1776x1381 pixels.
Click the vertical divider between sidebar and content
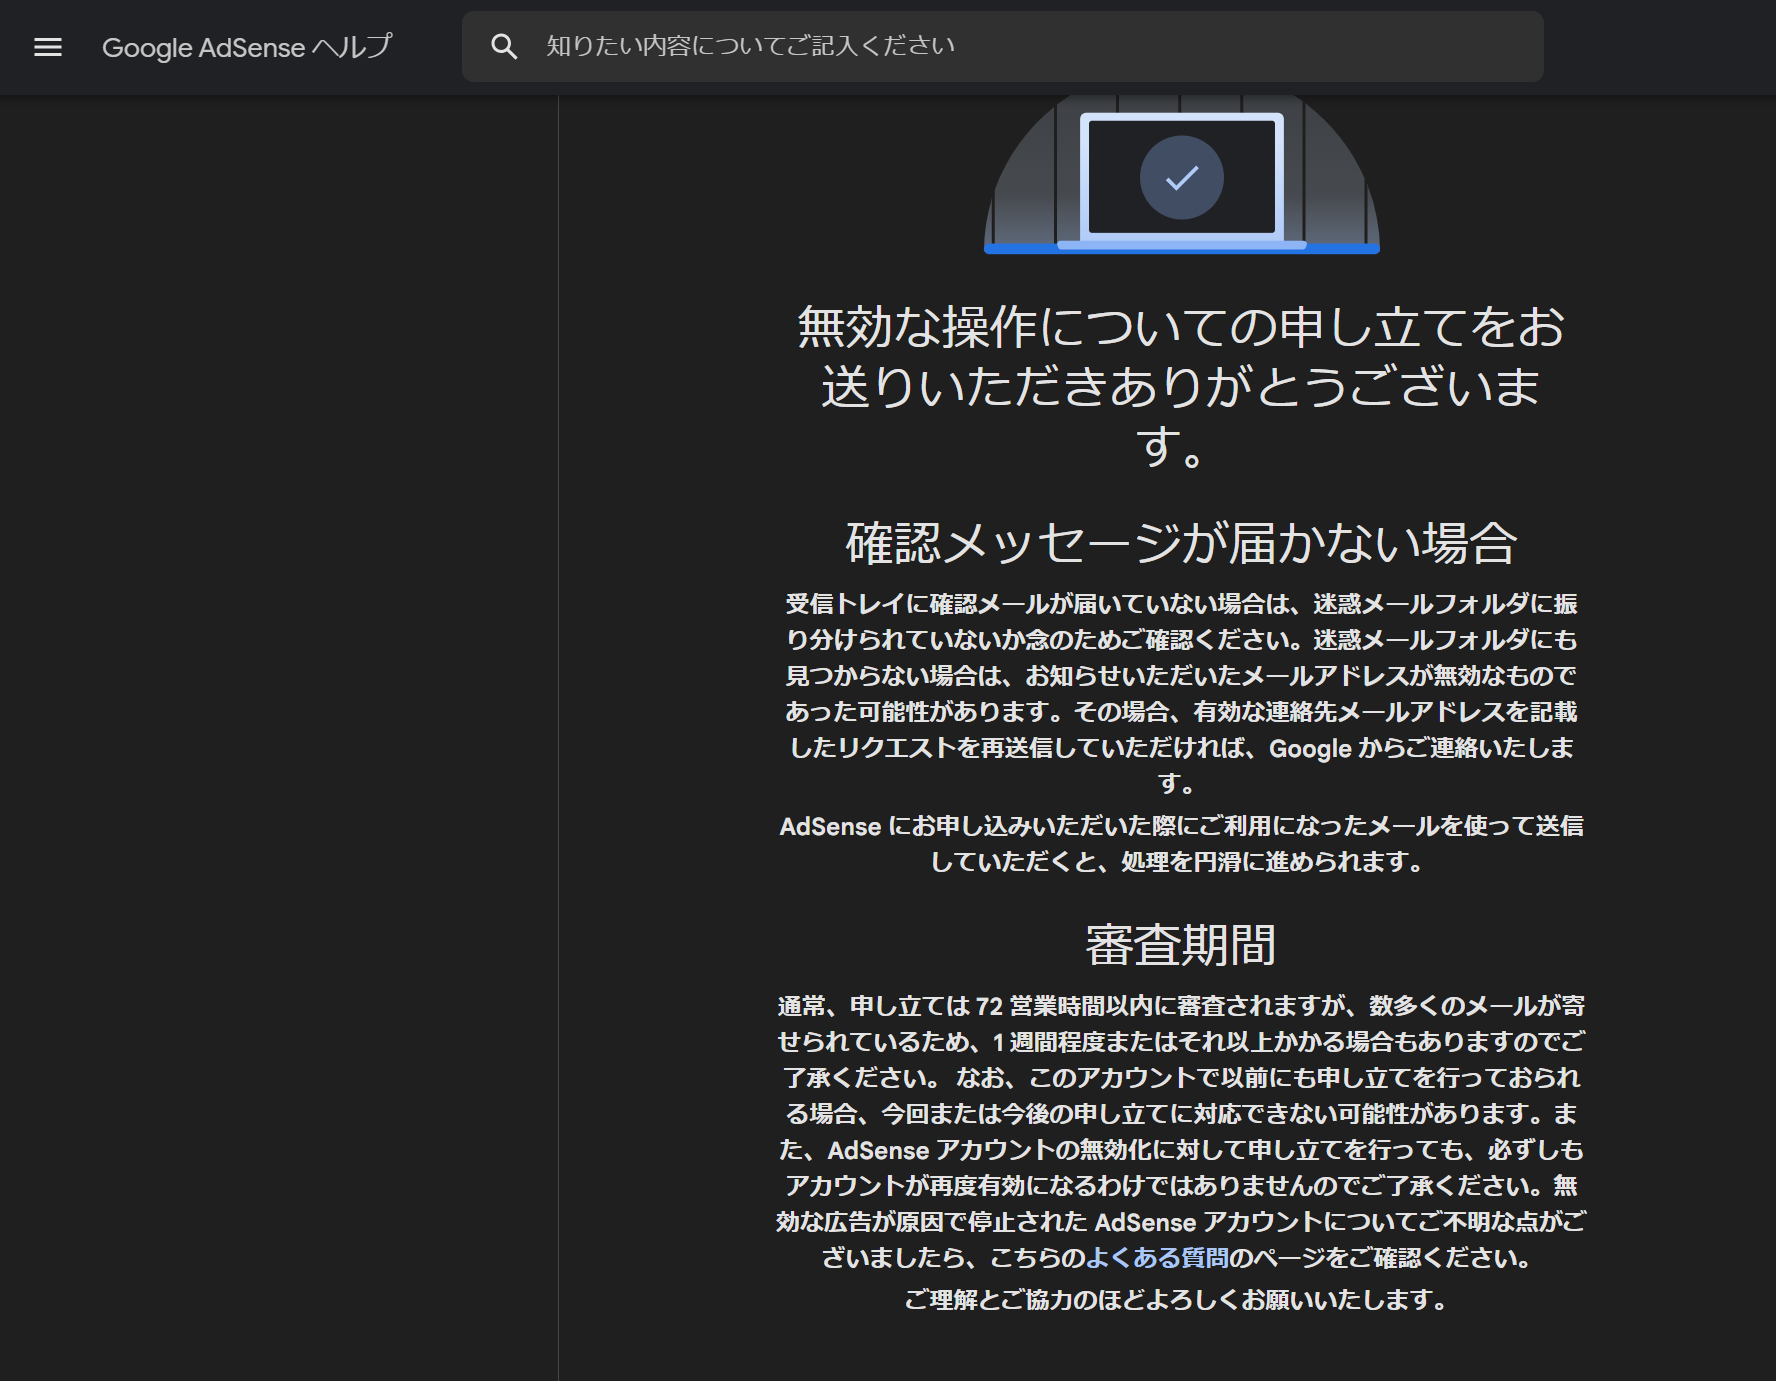click(557, 700)
